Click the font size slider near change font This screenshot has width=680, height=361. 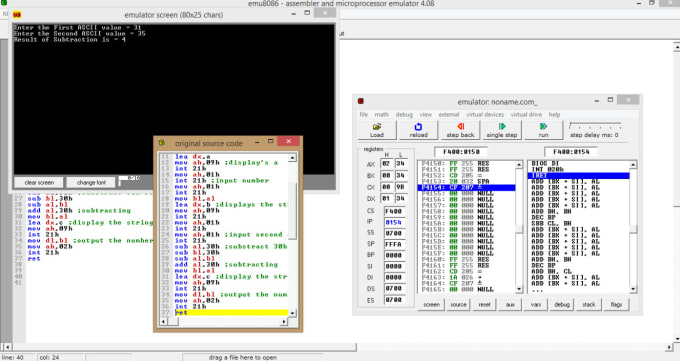[x=129, y=180]
